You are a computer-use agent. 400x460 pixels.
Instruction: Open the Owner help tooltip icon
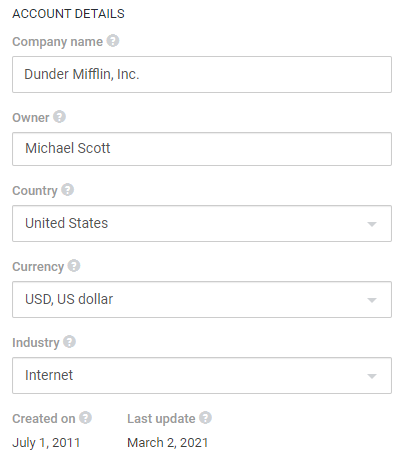point(59,117)
